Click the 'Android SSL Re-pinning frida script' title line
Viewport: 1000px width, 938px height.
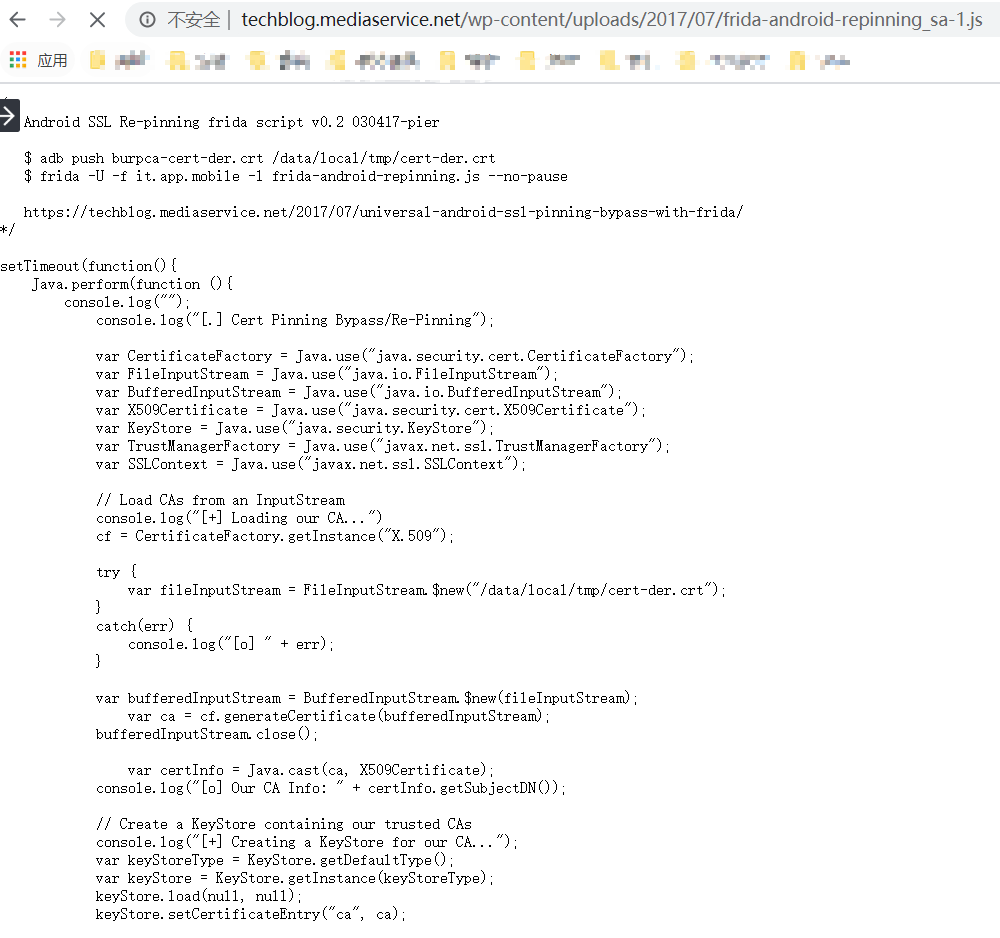point(232,122)
